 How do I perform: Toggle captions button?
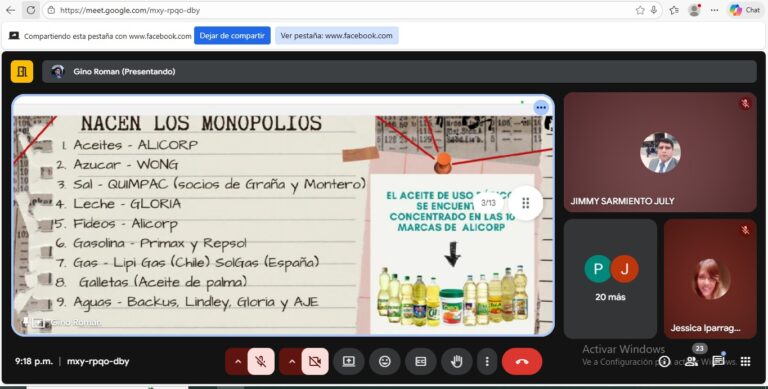point(421,362)
